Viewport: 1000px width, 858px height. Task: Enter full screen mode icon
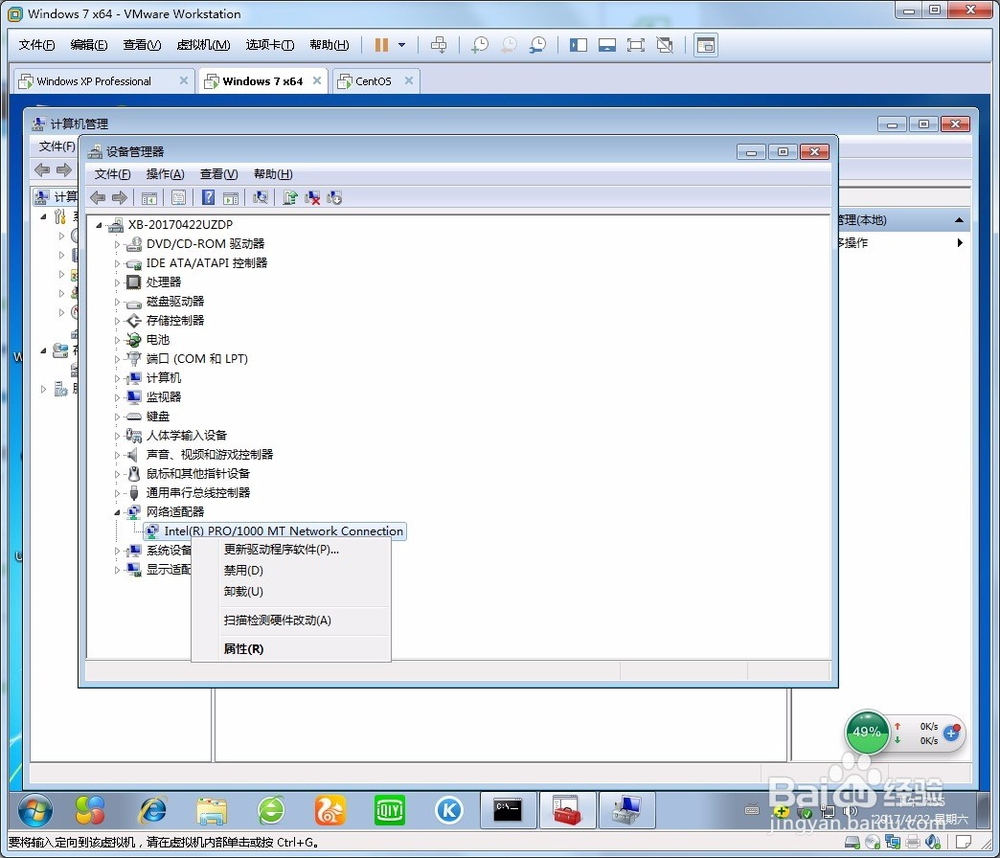636,45
